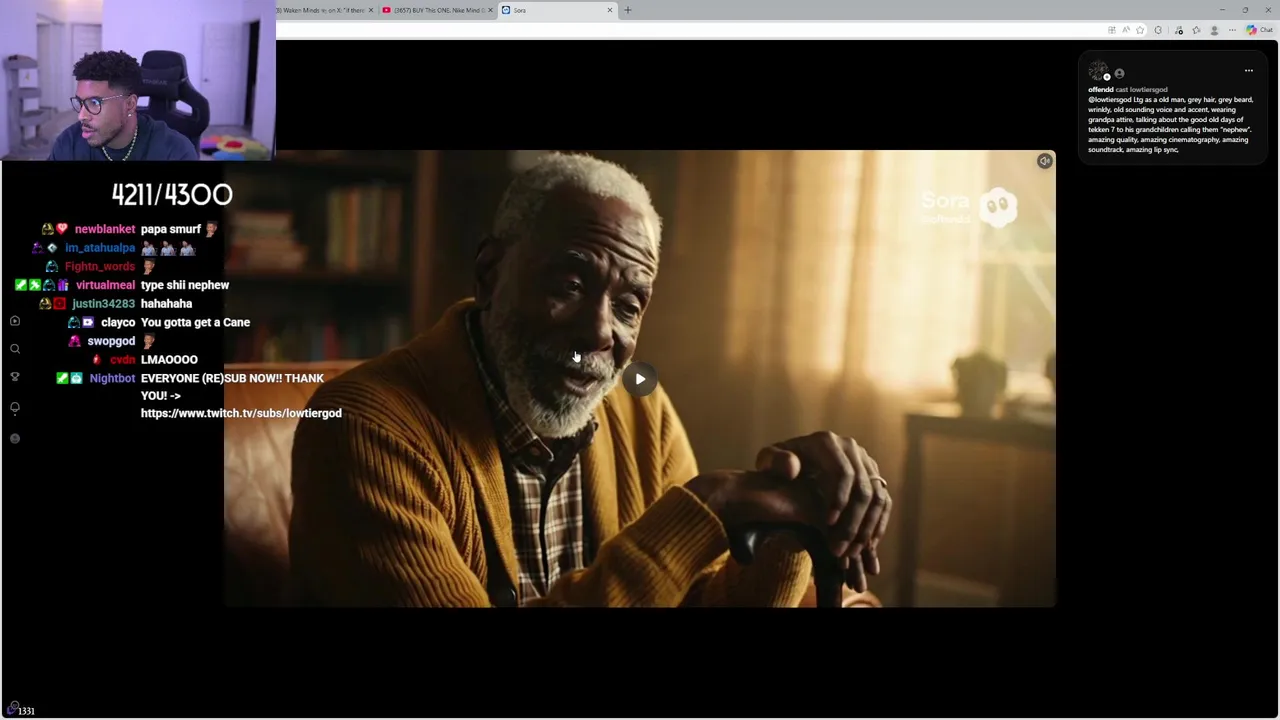Minimize the browser window
Viewport: 1280px width, 720px height.
tap(1222, 10)
